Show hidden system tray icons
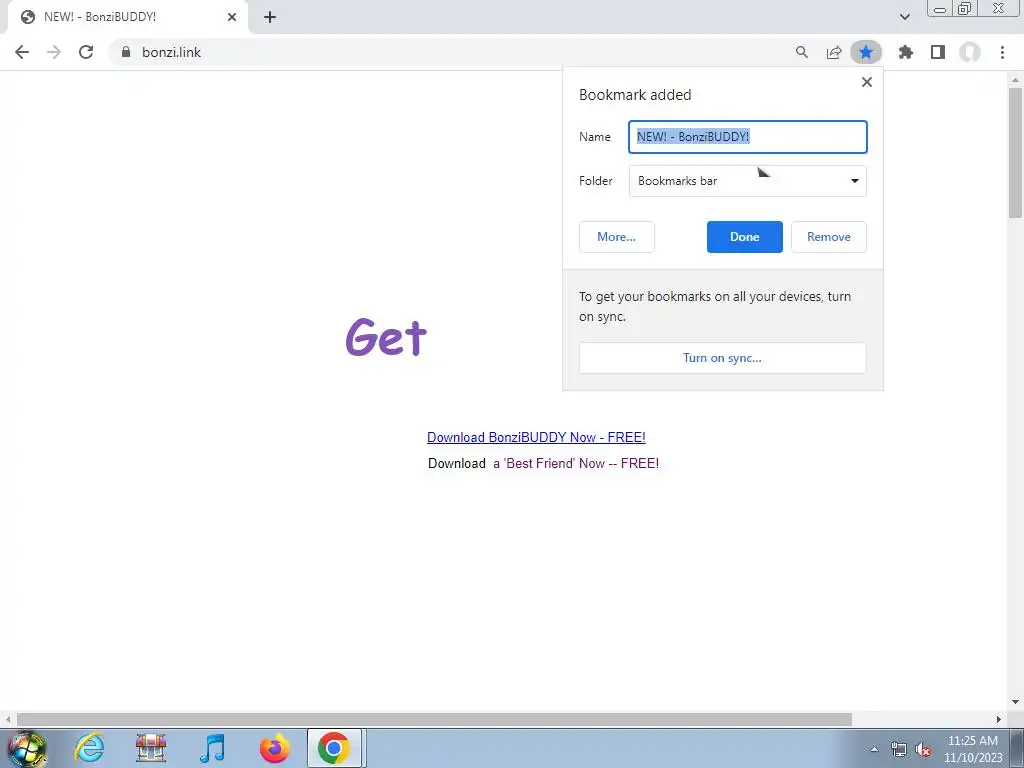Viewport: 1024px width, 768px height. coord(874,749)
